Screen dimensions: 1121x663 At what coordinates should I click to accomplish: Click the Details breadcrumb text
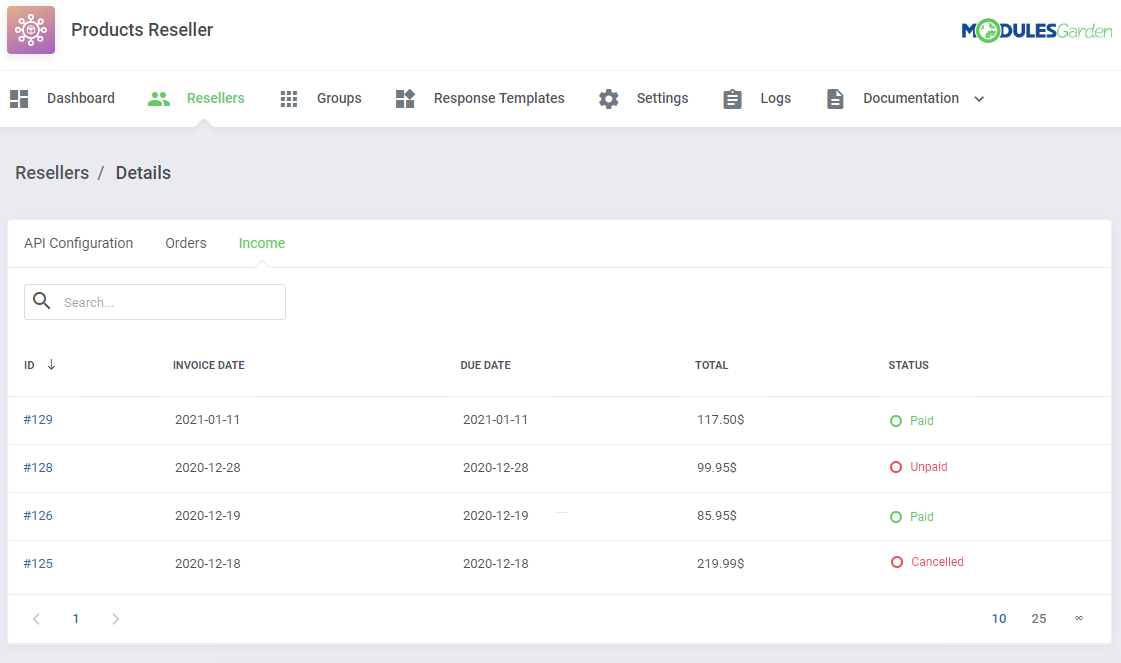click(x=143, y=173)
